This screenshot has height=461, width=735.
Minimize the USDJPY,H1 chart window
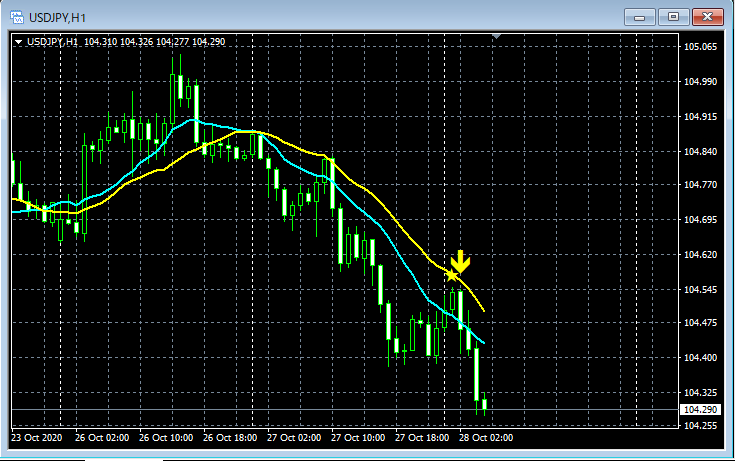pyautogui.click(x=639, y=17)
